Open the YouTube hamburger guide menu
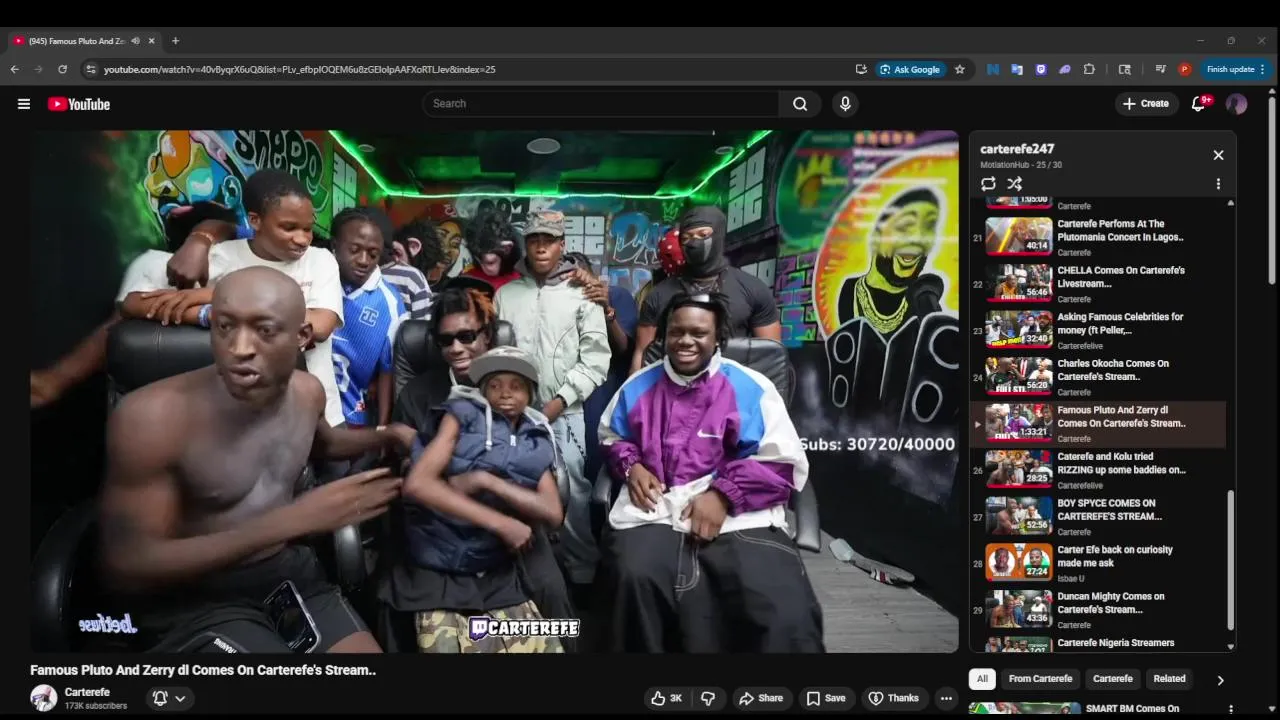 (x=24, y=104)
